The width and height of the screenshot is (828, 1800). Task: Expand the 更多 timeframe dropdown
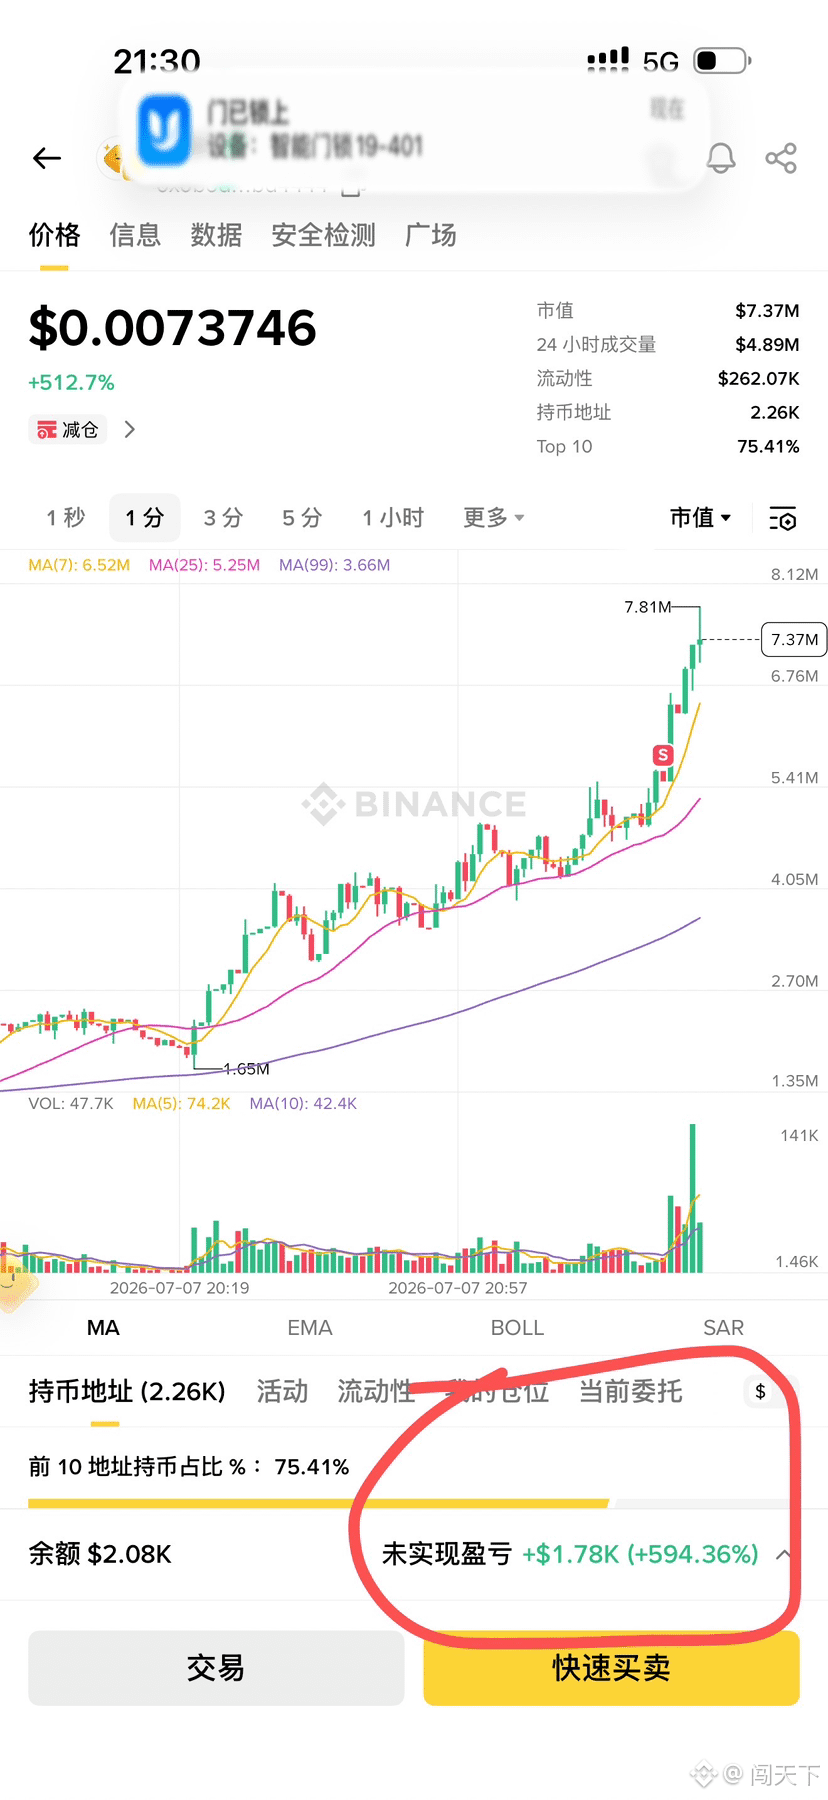[494, 518]
